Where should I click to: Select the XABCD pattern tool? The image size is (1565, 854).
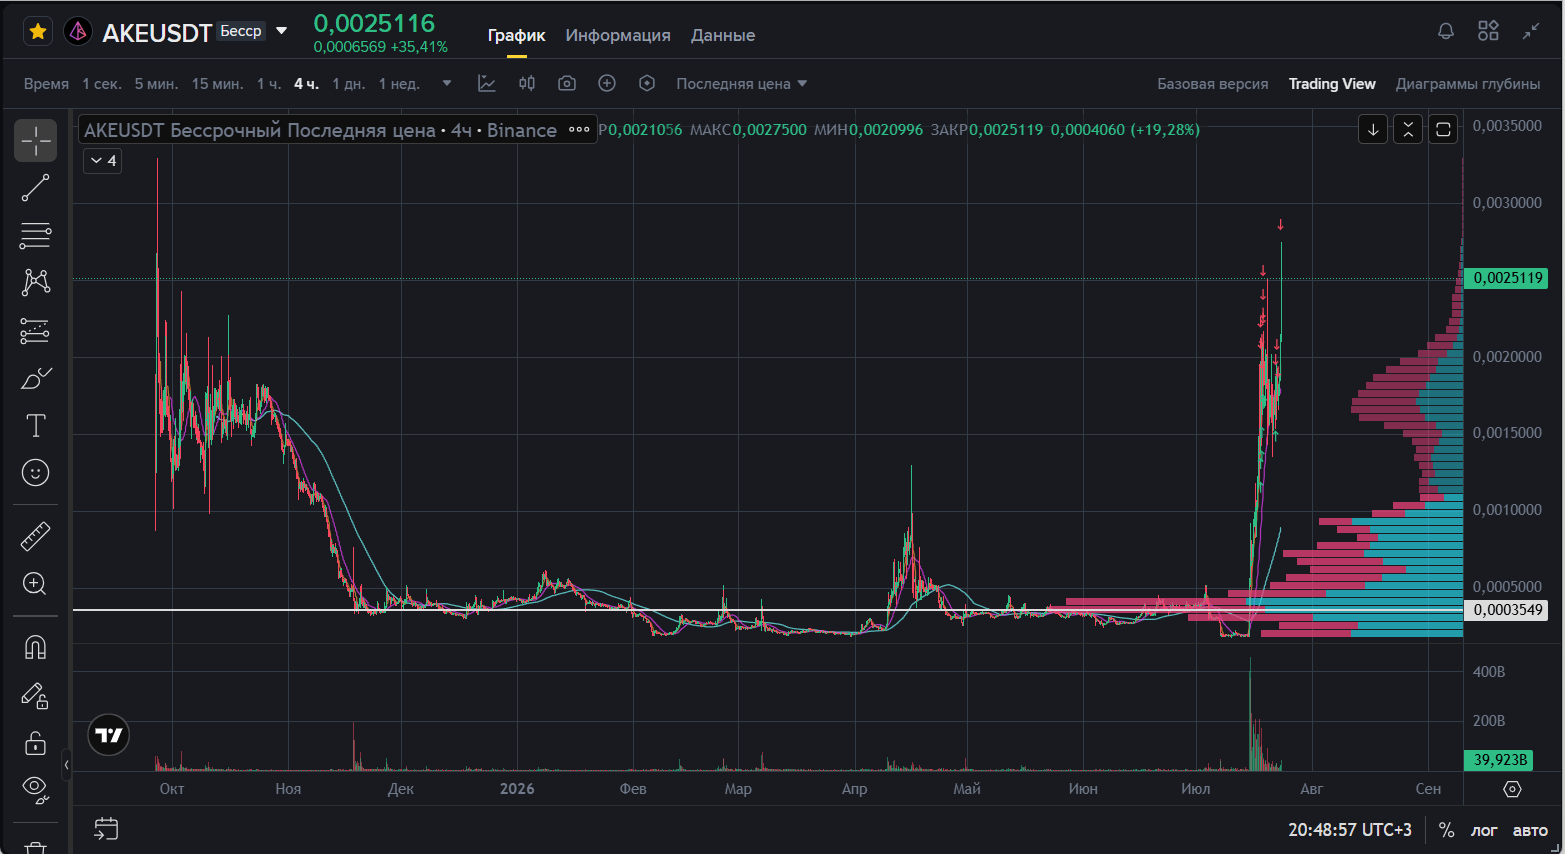pyautogui.click(x=35, y=282)
